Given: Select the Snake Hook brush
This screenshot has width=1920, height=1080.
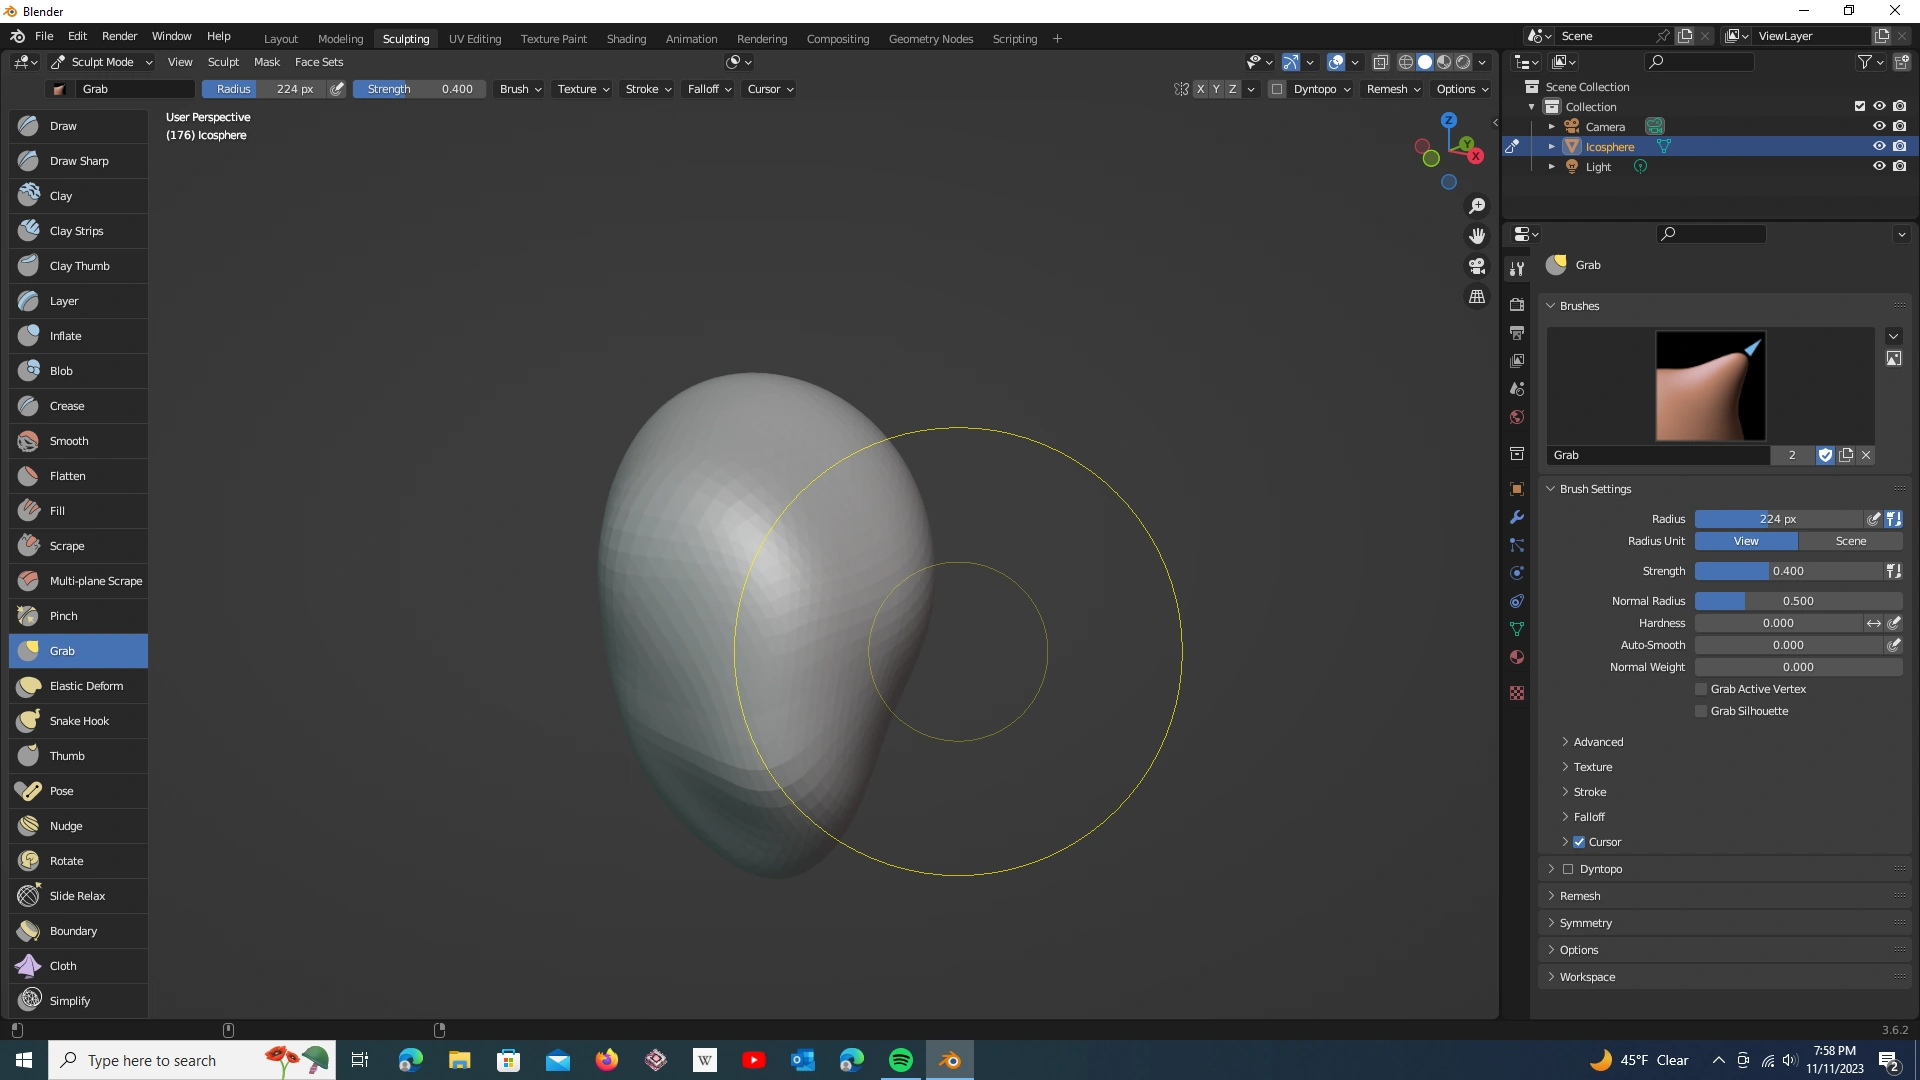Looking at the screenshot, I should coord(79,721).
